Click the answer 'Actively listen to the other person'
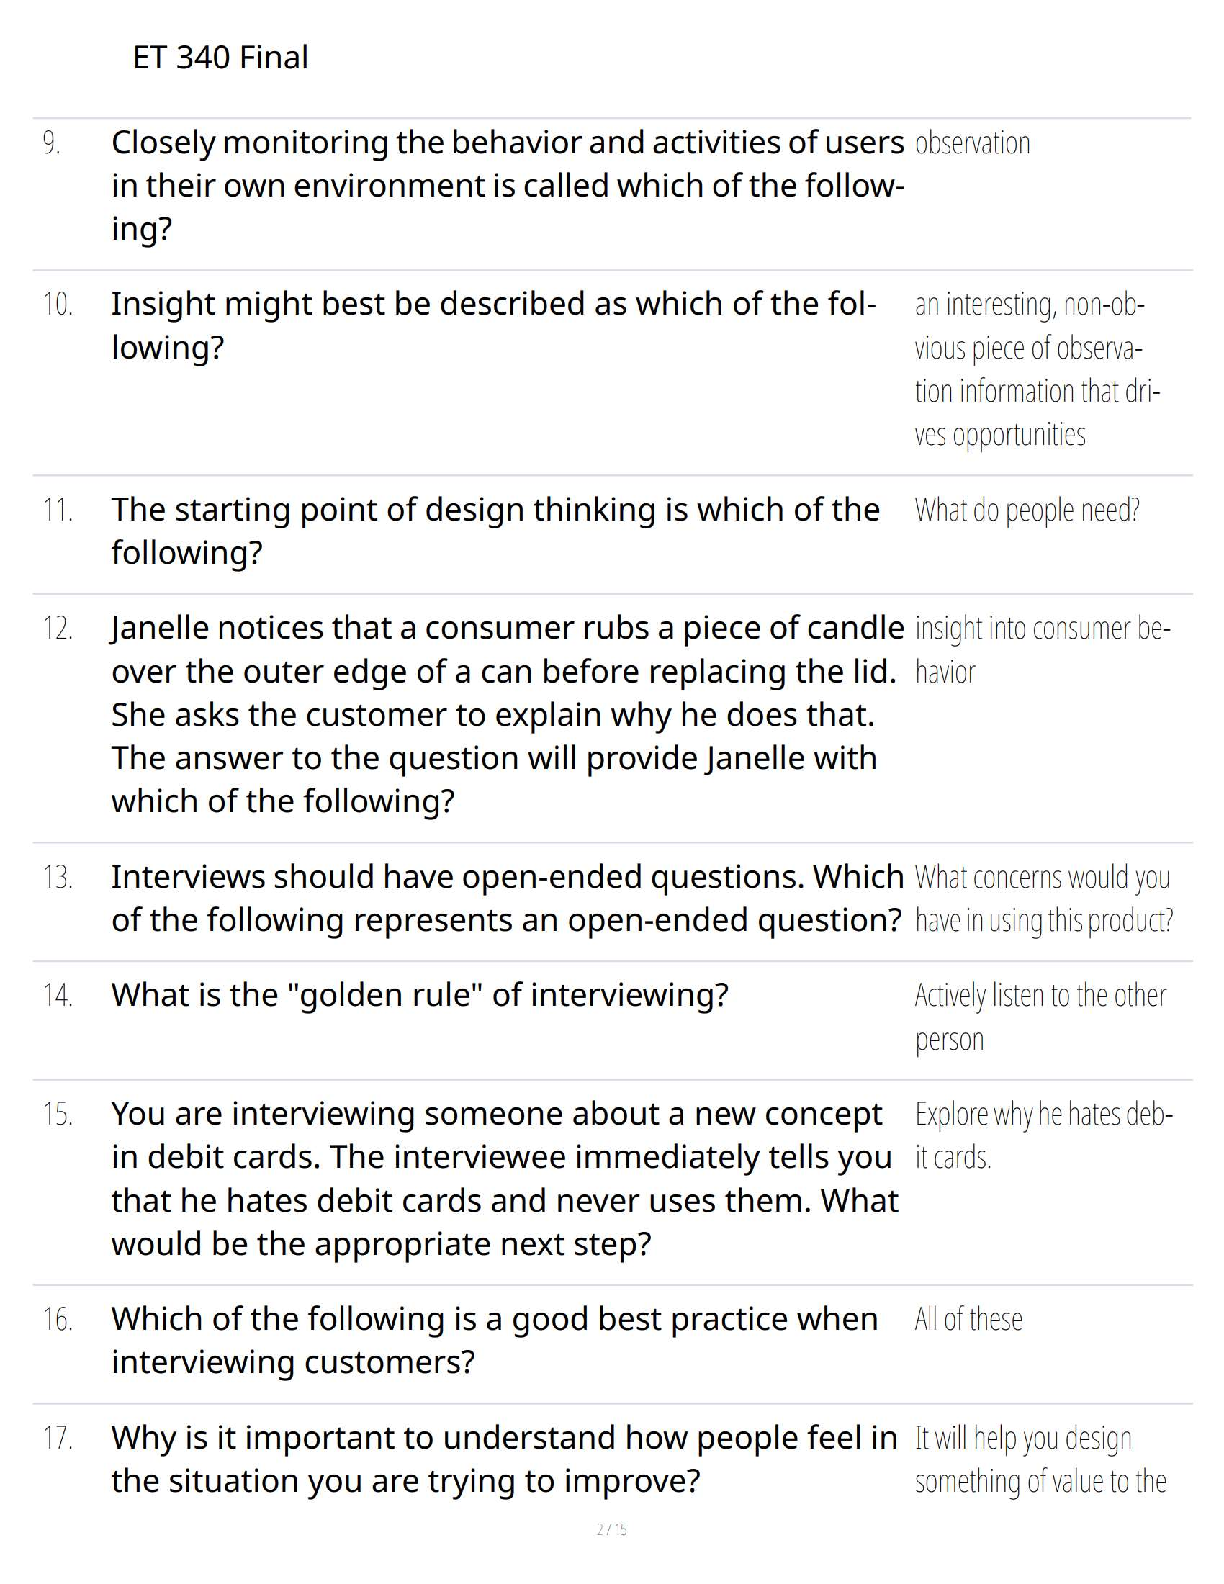This screenshot has width=1224, height=1584. click(x=1040, y=1017)
